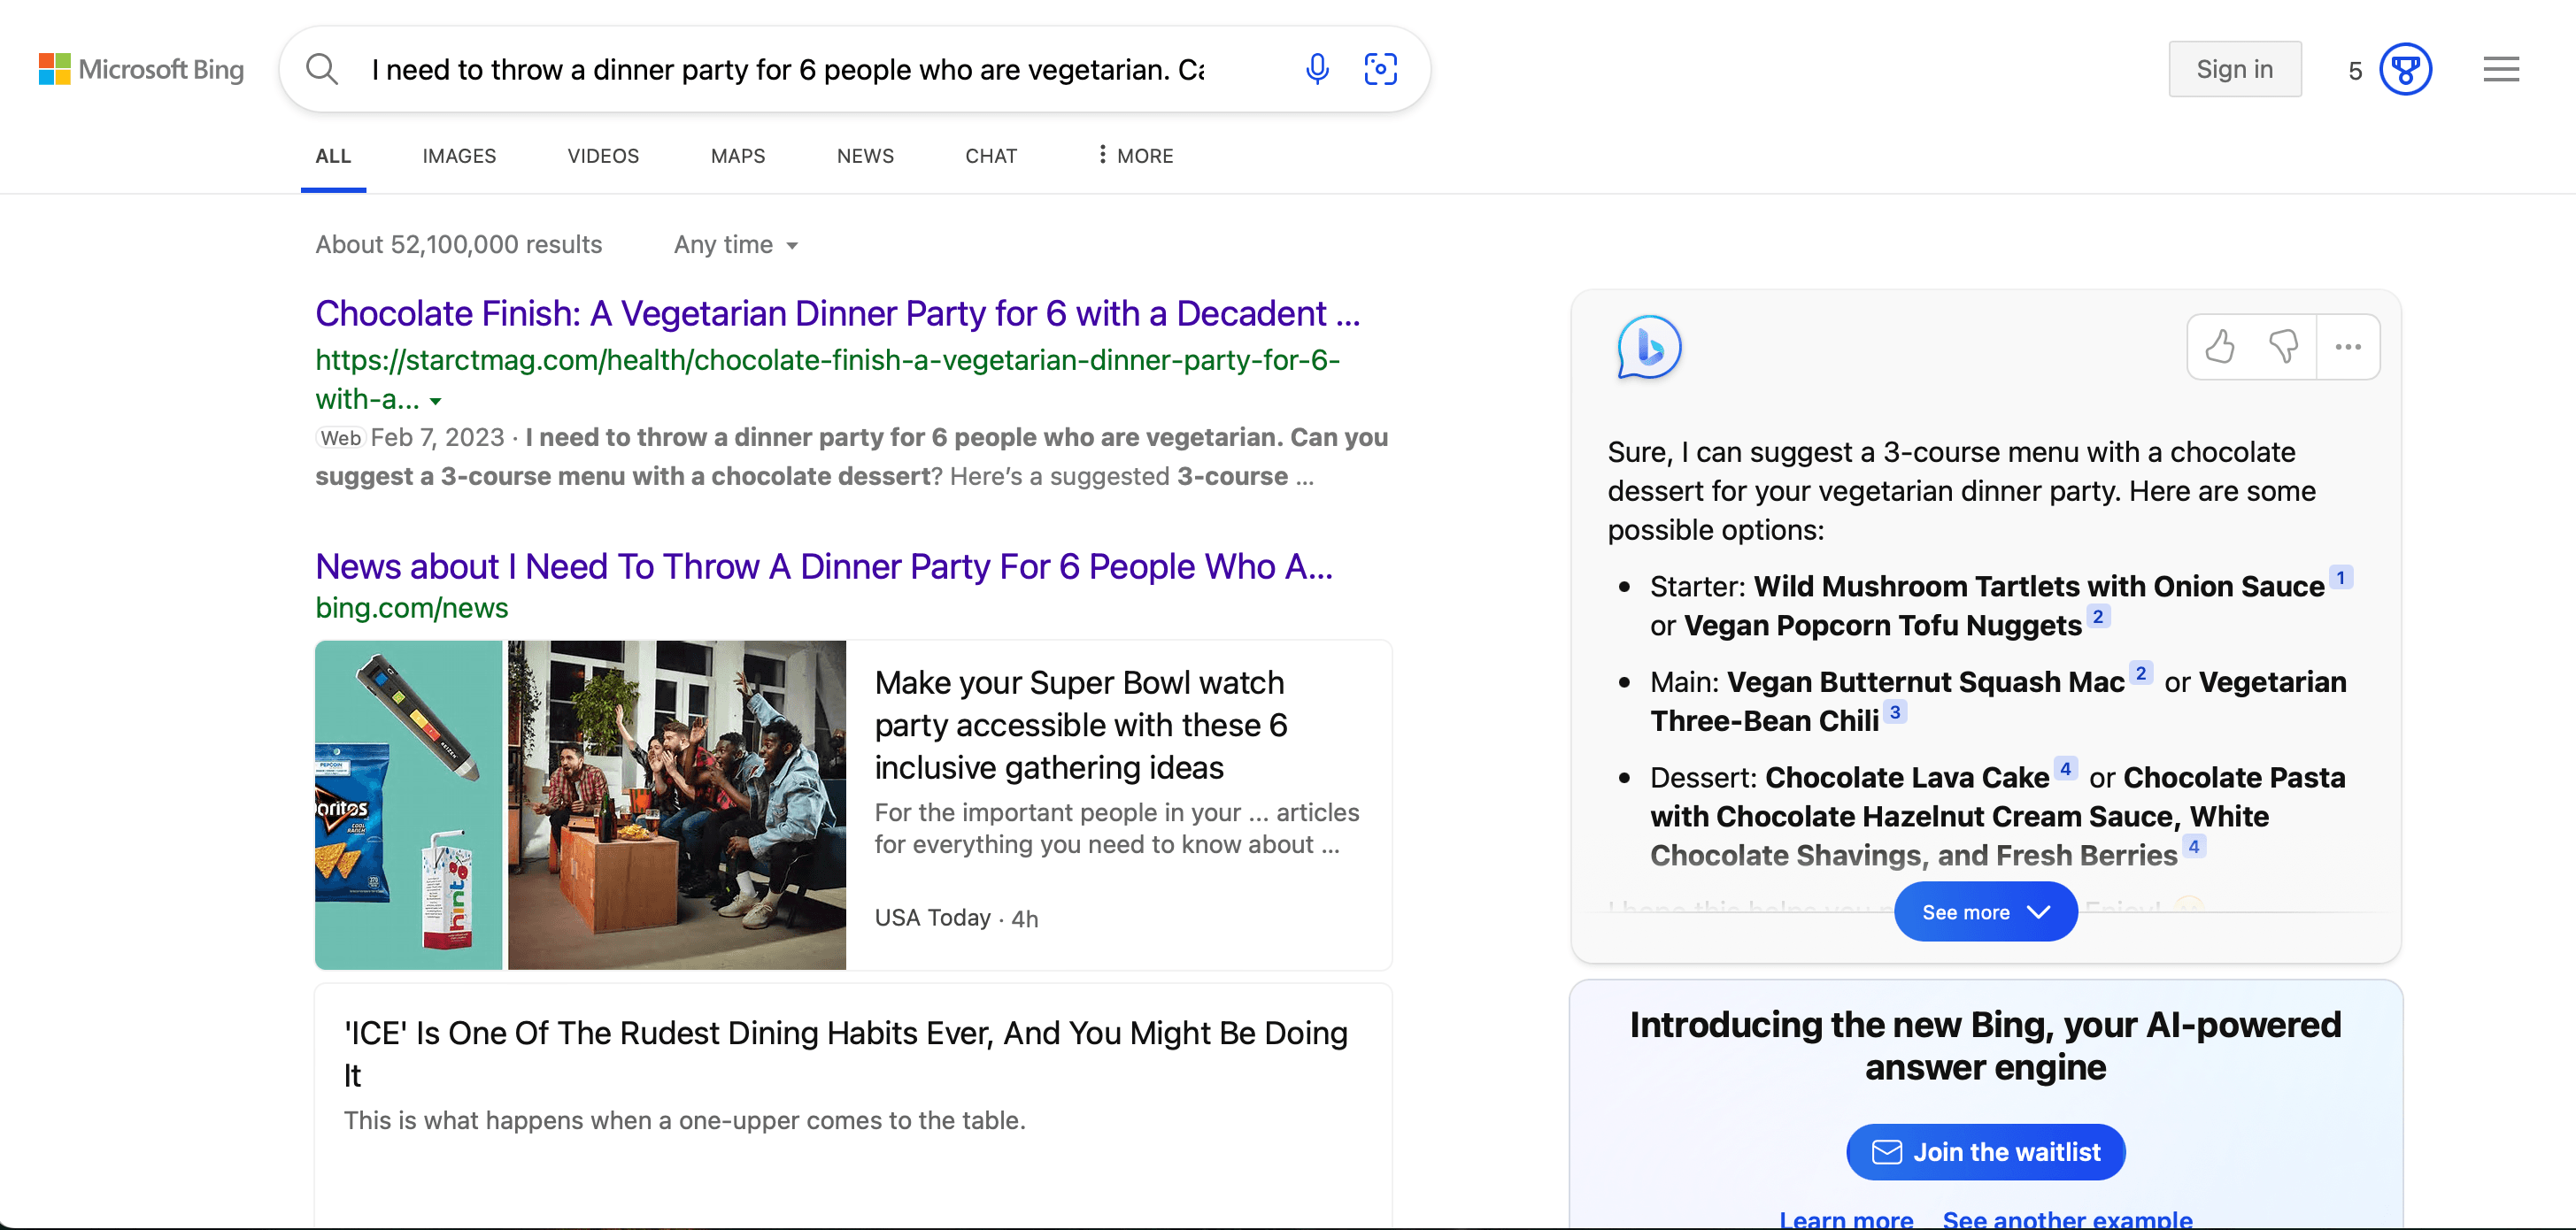Switch to the IMAGES tab
Viewport: 2576px width, 1230px height.
point(459,155)
